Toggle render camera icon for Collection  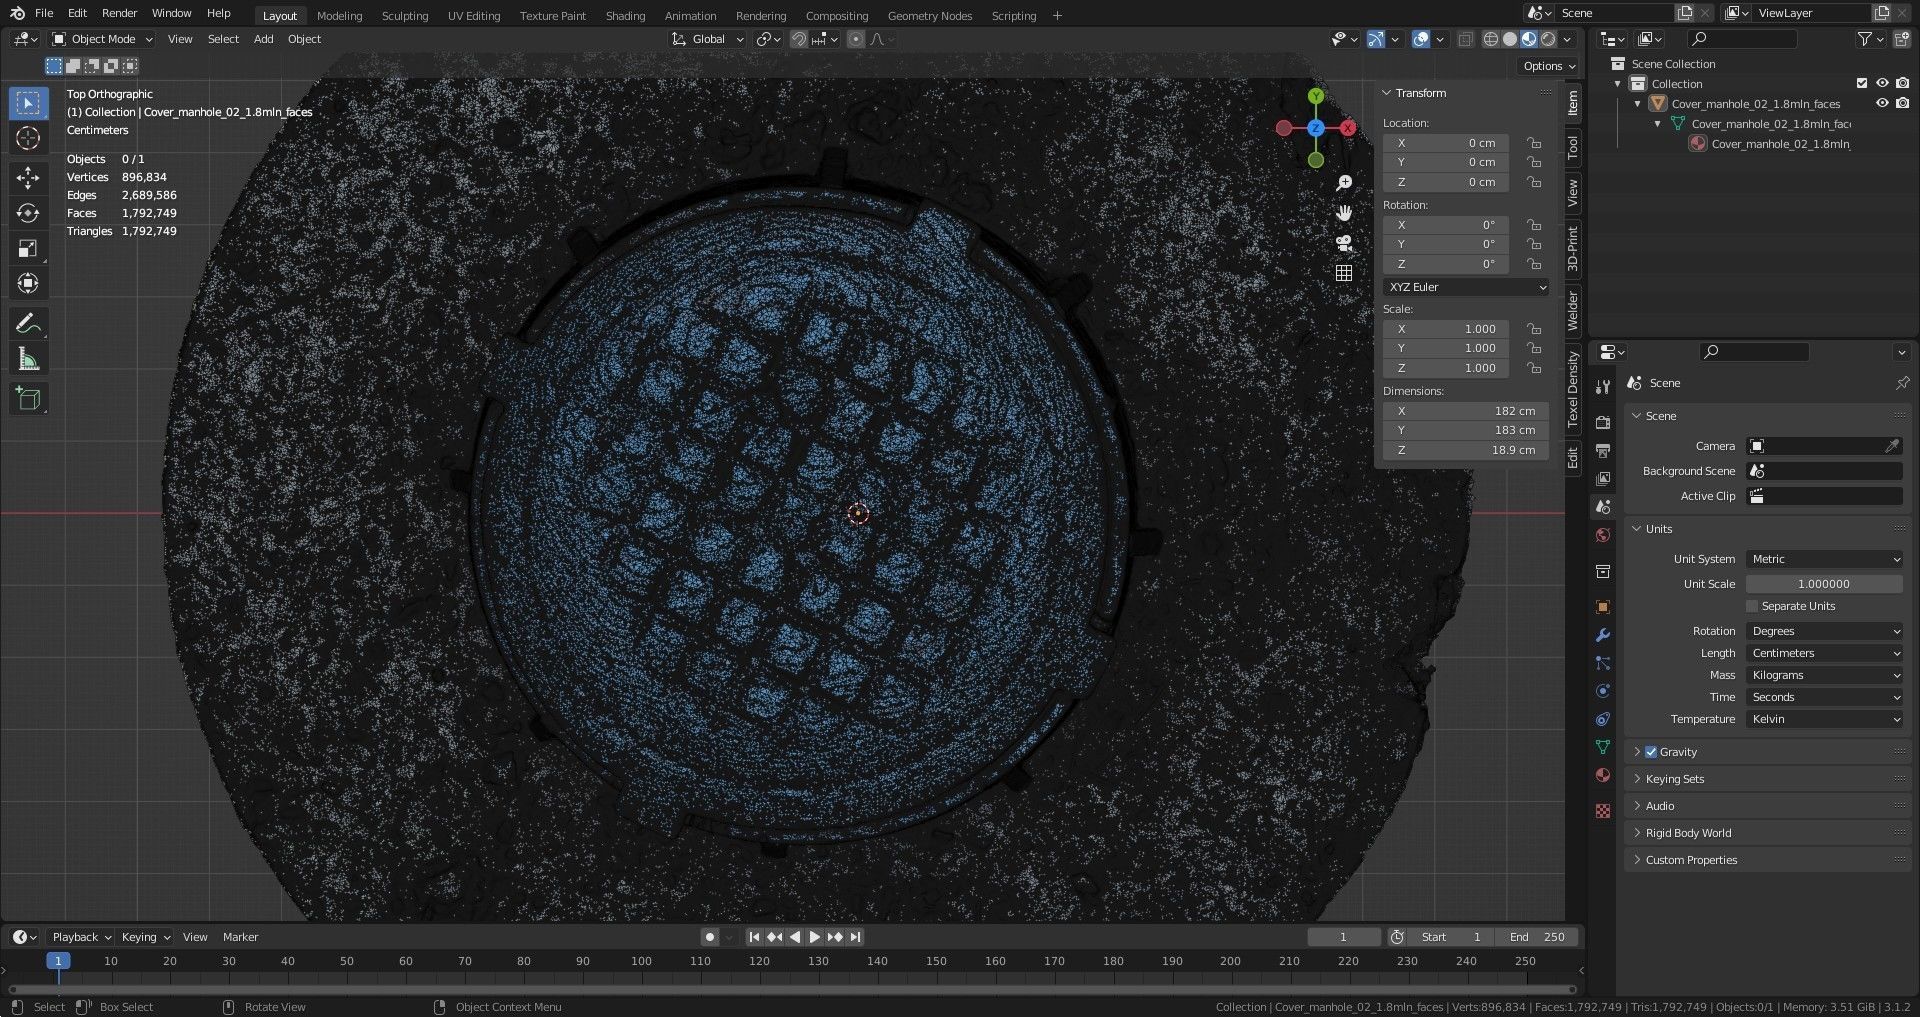coord(1902,84)
